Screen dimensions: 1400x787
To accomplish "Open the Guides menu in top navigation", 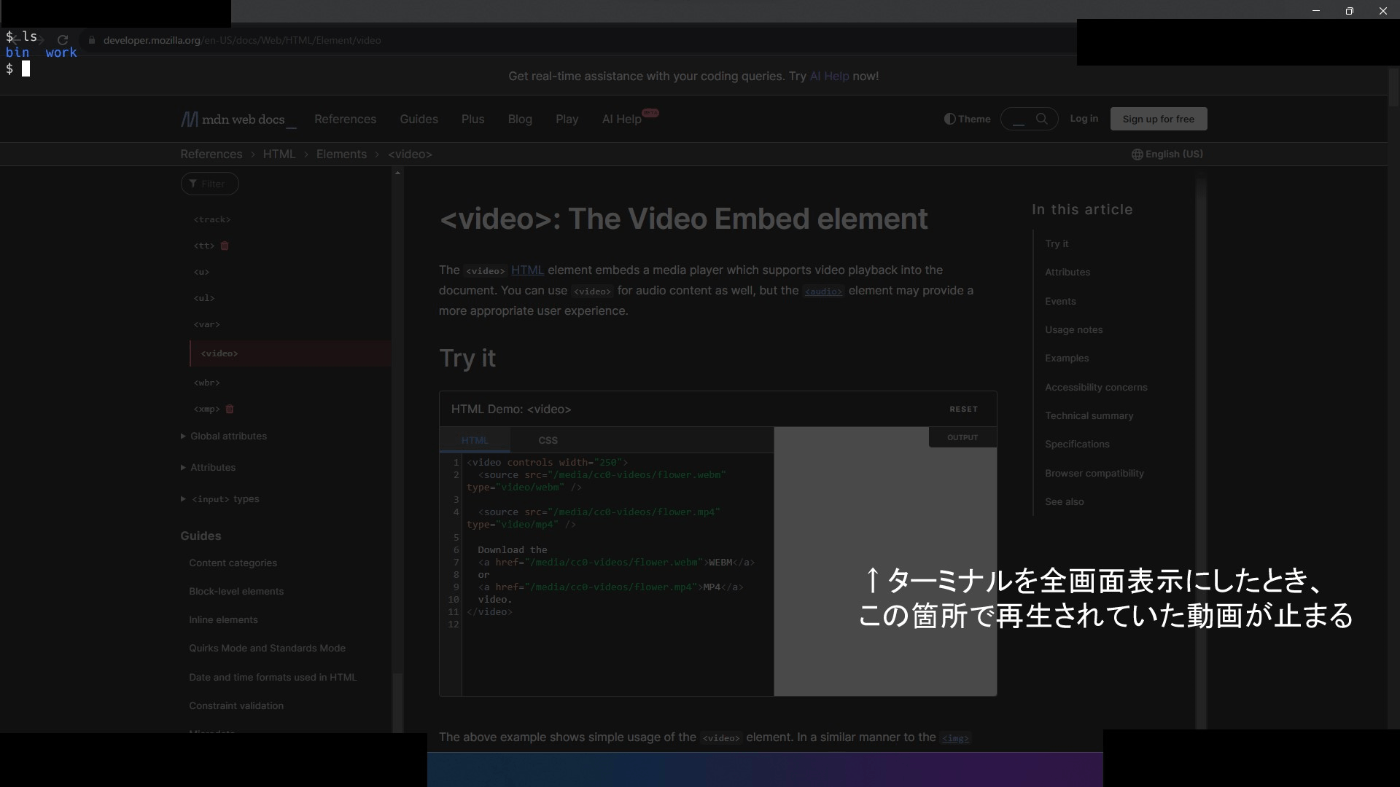I will (419, 119).
